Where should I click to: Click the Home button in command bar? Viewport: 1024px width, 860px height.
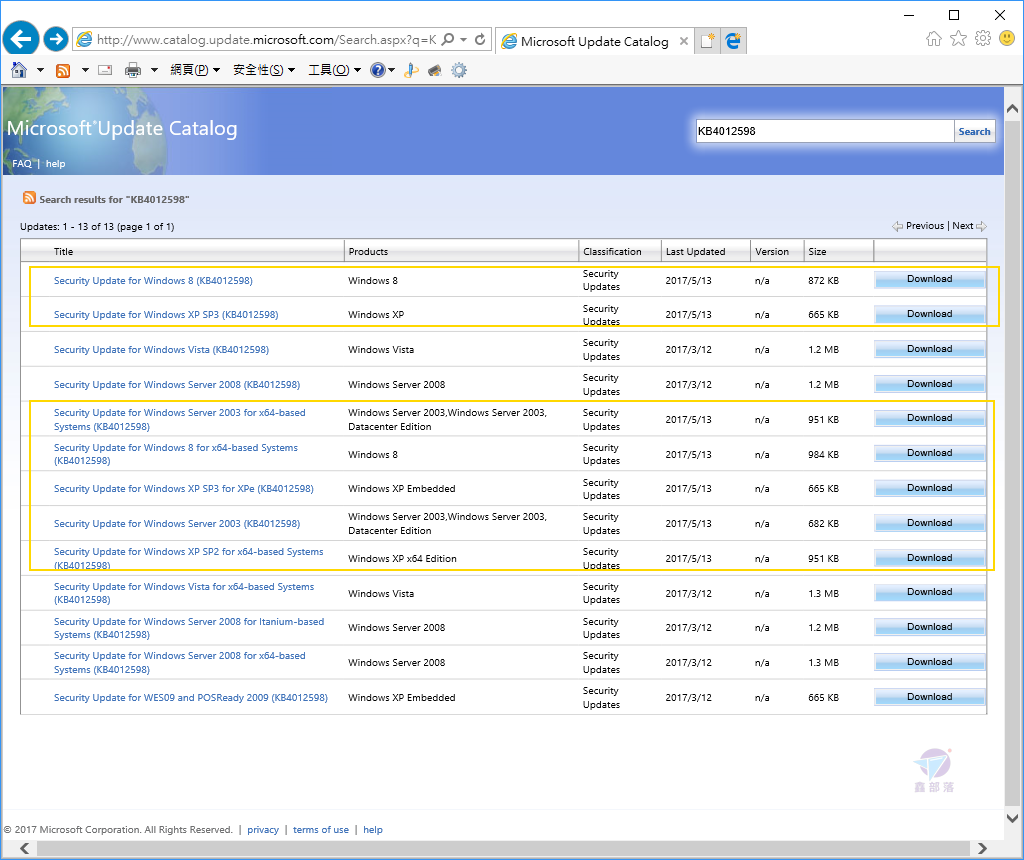coord(19,70)
